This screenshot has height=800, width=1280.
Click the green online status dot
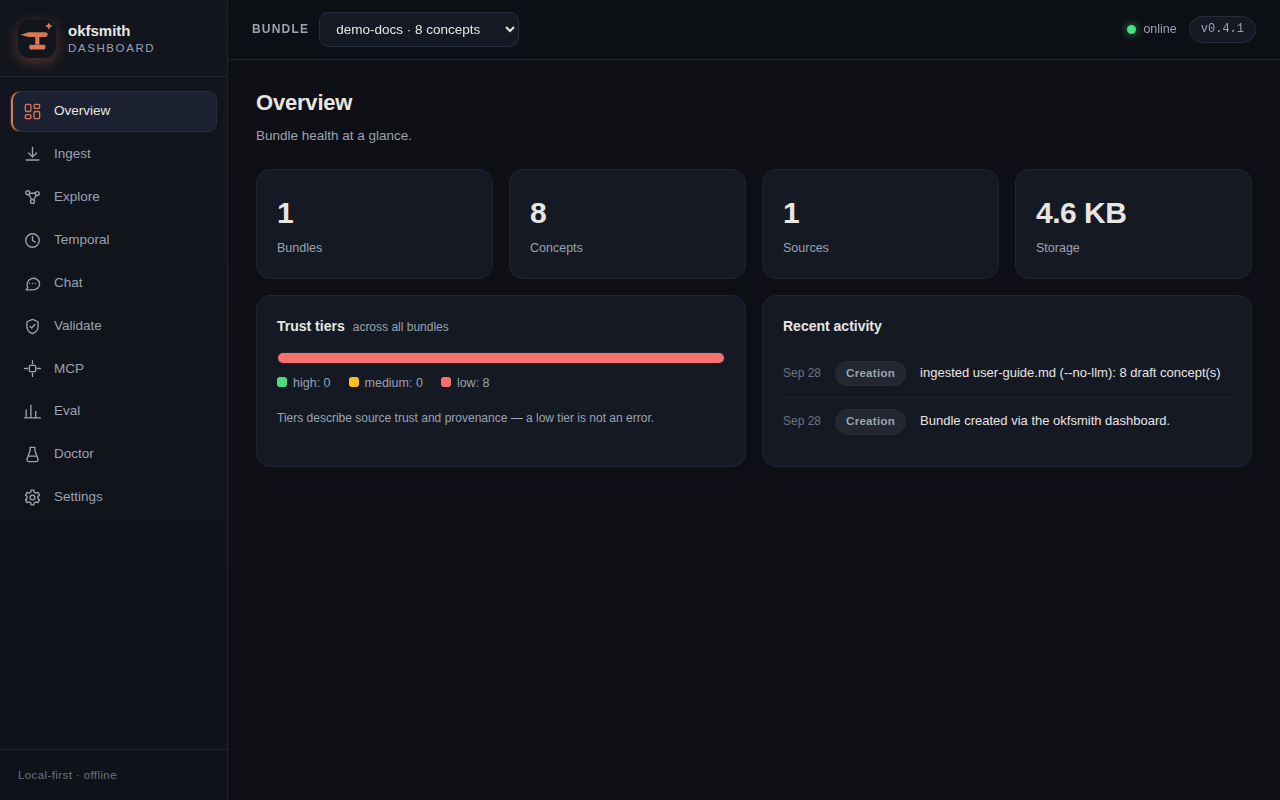click(x=1131, y=29)
